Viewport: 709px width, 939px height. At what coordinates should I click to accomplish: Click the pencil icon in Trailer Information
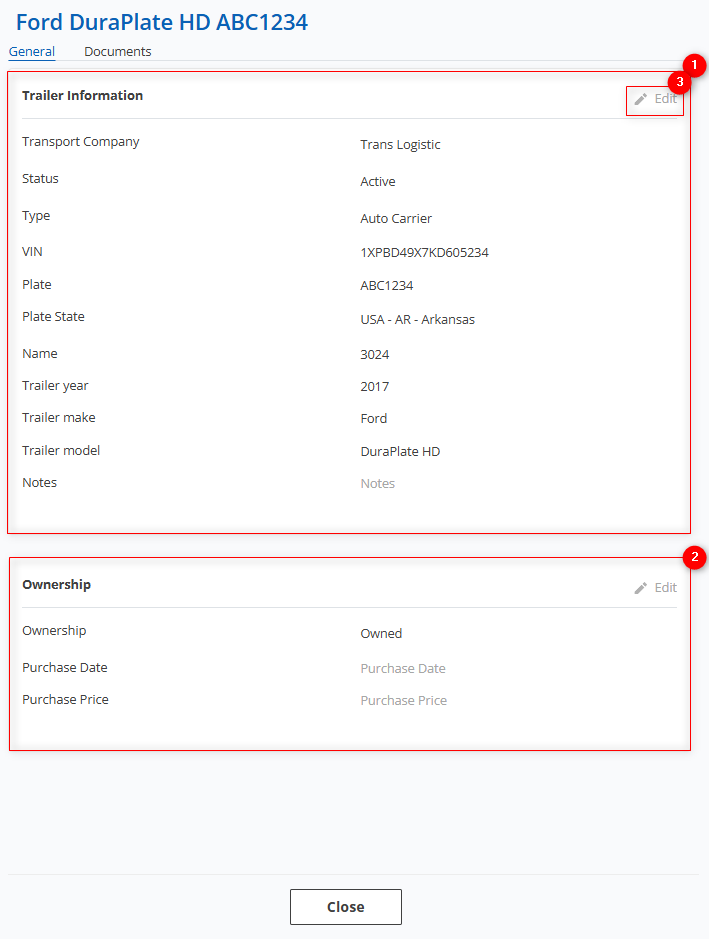click(x=641, y=99)
